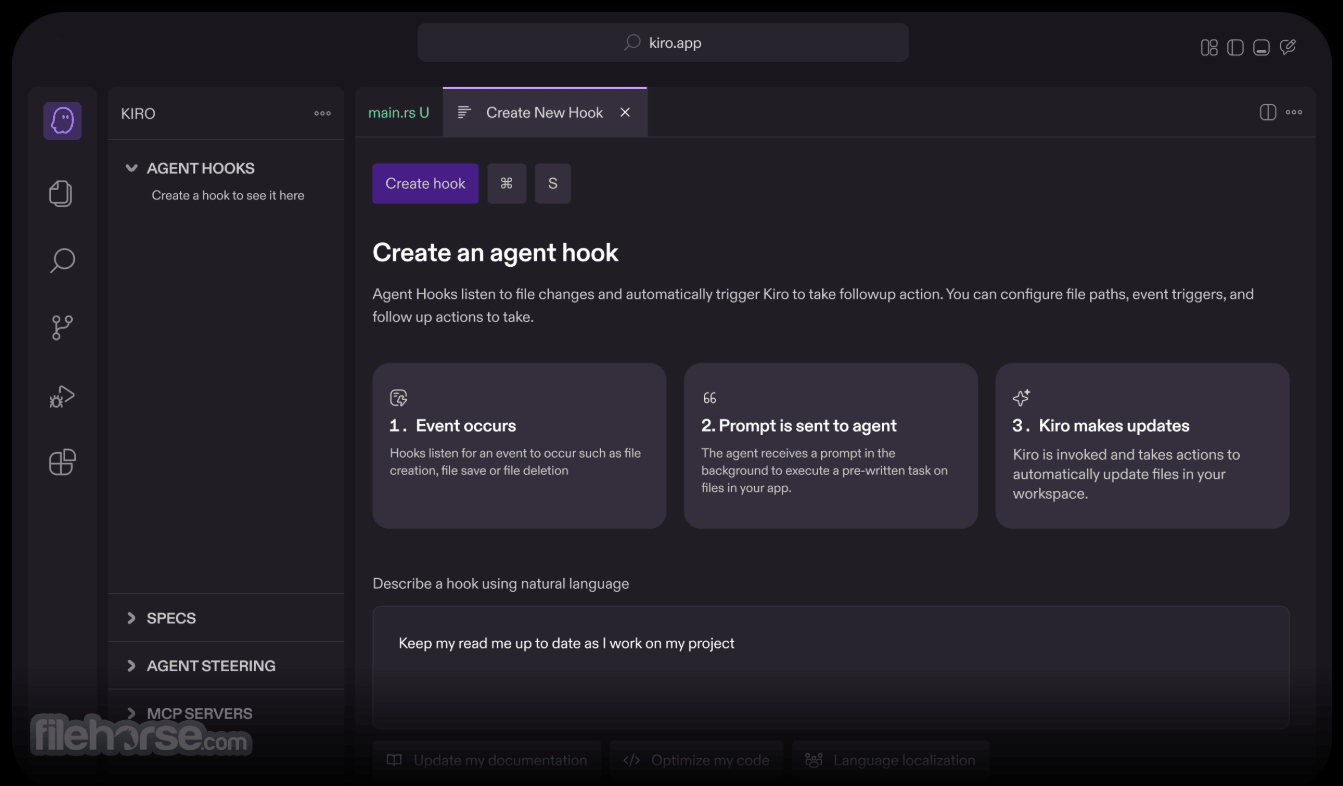Select the Create New Hook tab
1343x786 pixels.
(x=545, y=112)
